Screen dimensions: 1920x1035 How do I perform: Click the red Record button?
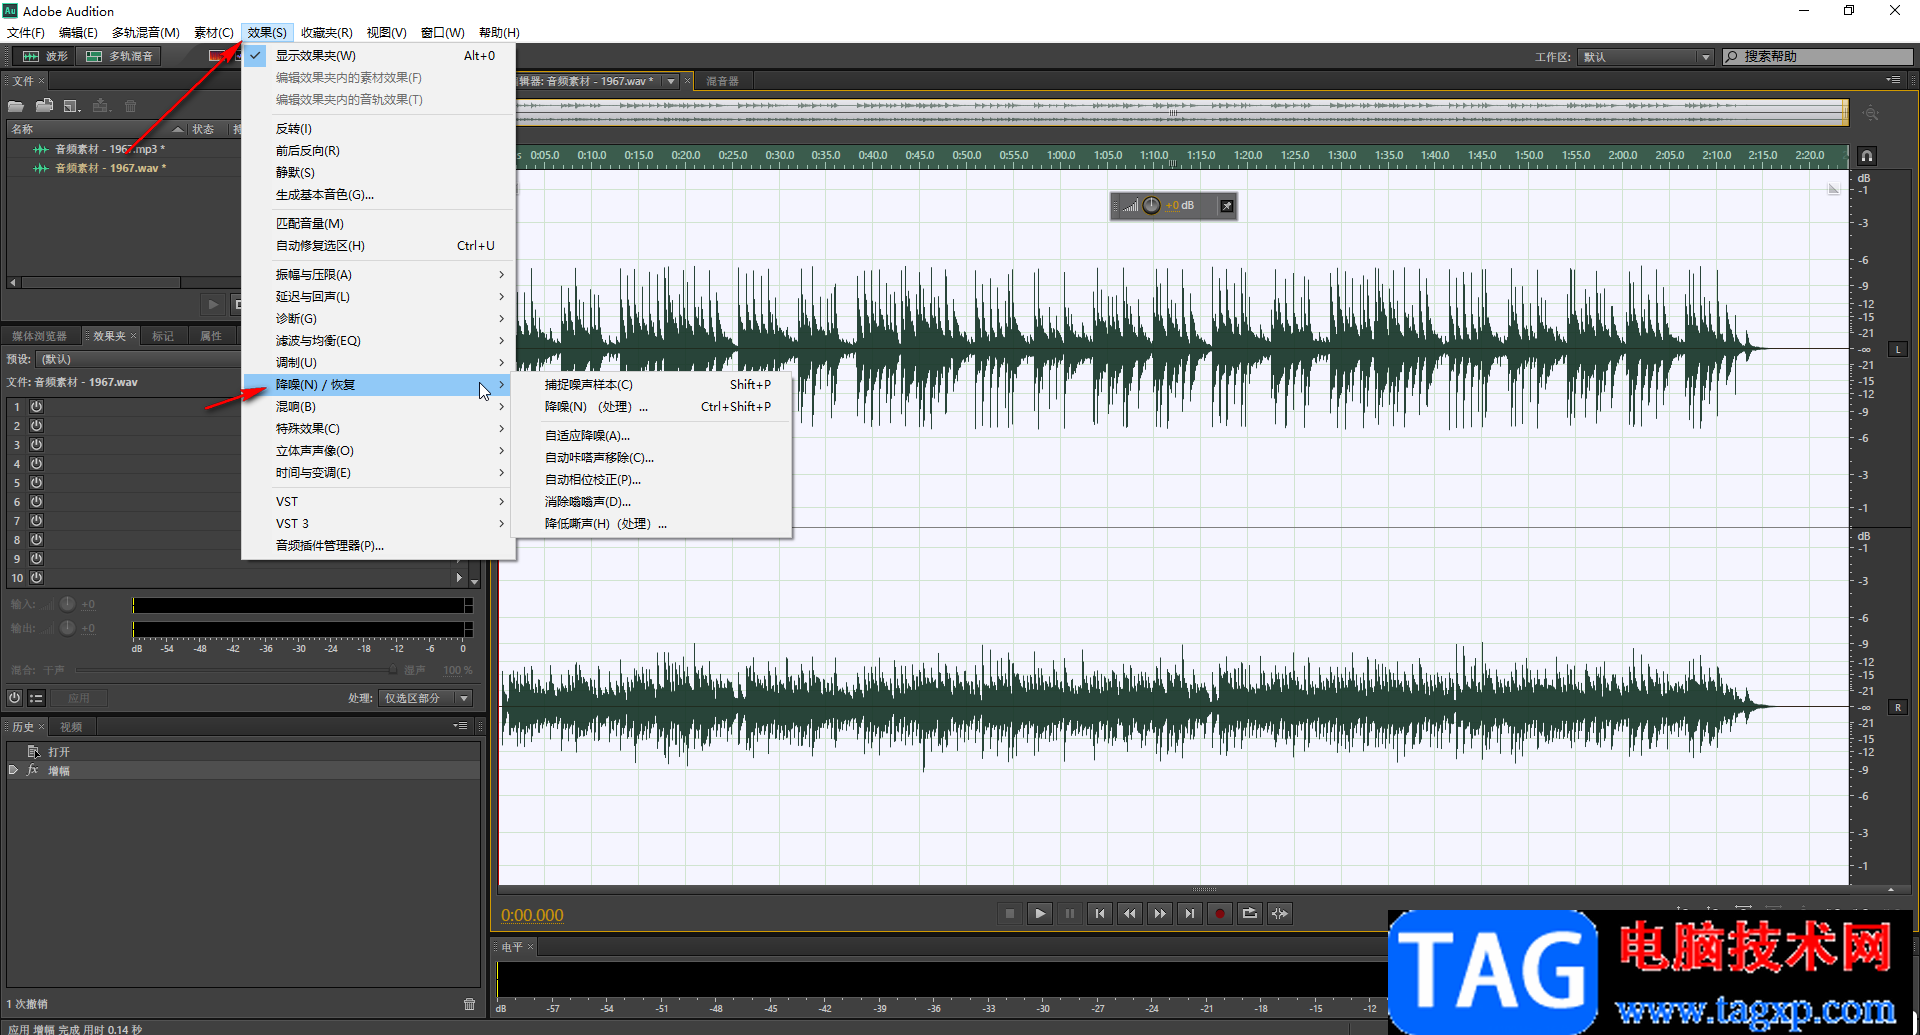pyautogui.click(x=1220, y=913)
